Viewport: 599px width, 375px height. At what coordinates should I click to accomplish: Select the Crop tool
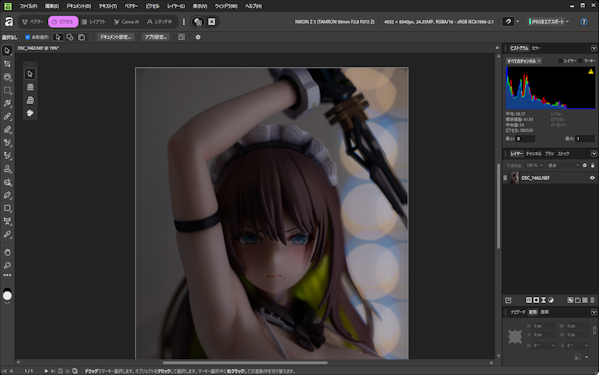(x=7, y=64)
